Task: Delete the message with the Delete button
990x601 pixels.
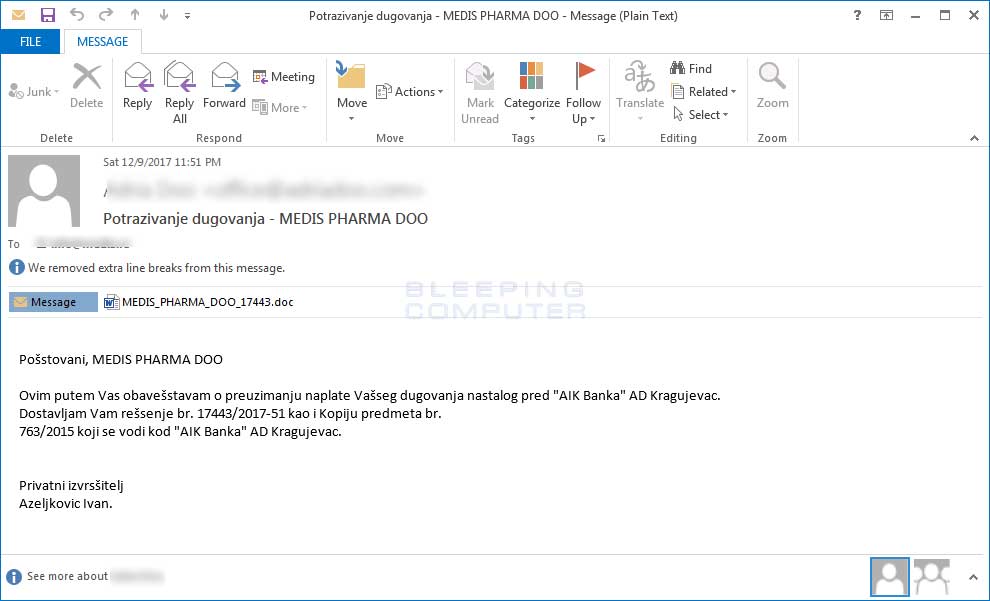Action: click(86, 86)
